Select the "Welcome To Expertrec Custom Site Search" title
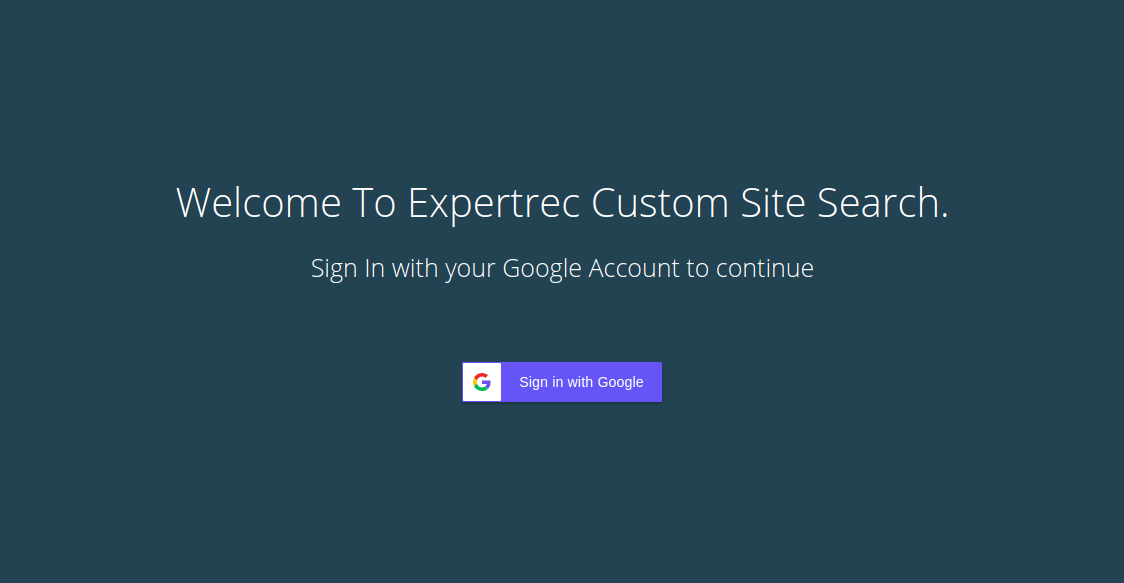Screen dimensions: 1124x583 (562, 203)
